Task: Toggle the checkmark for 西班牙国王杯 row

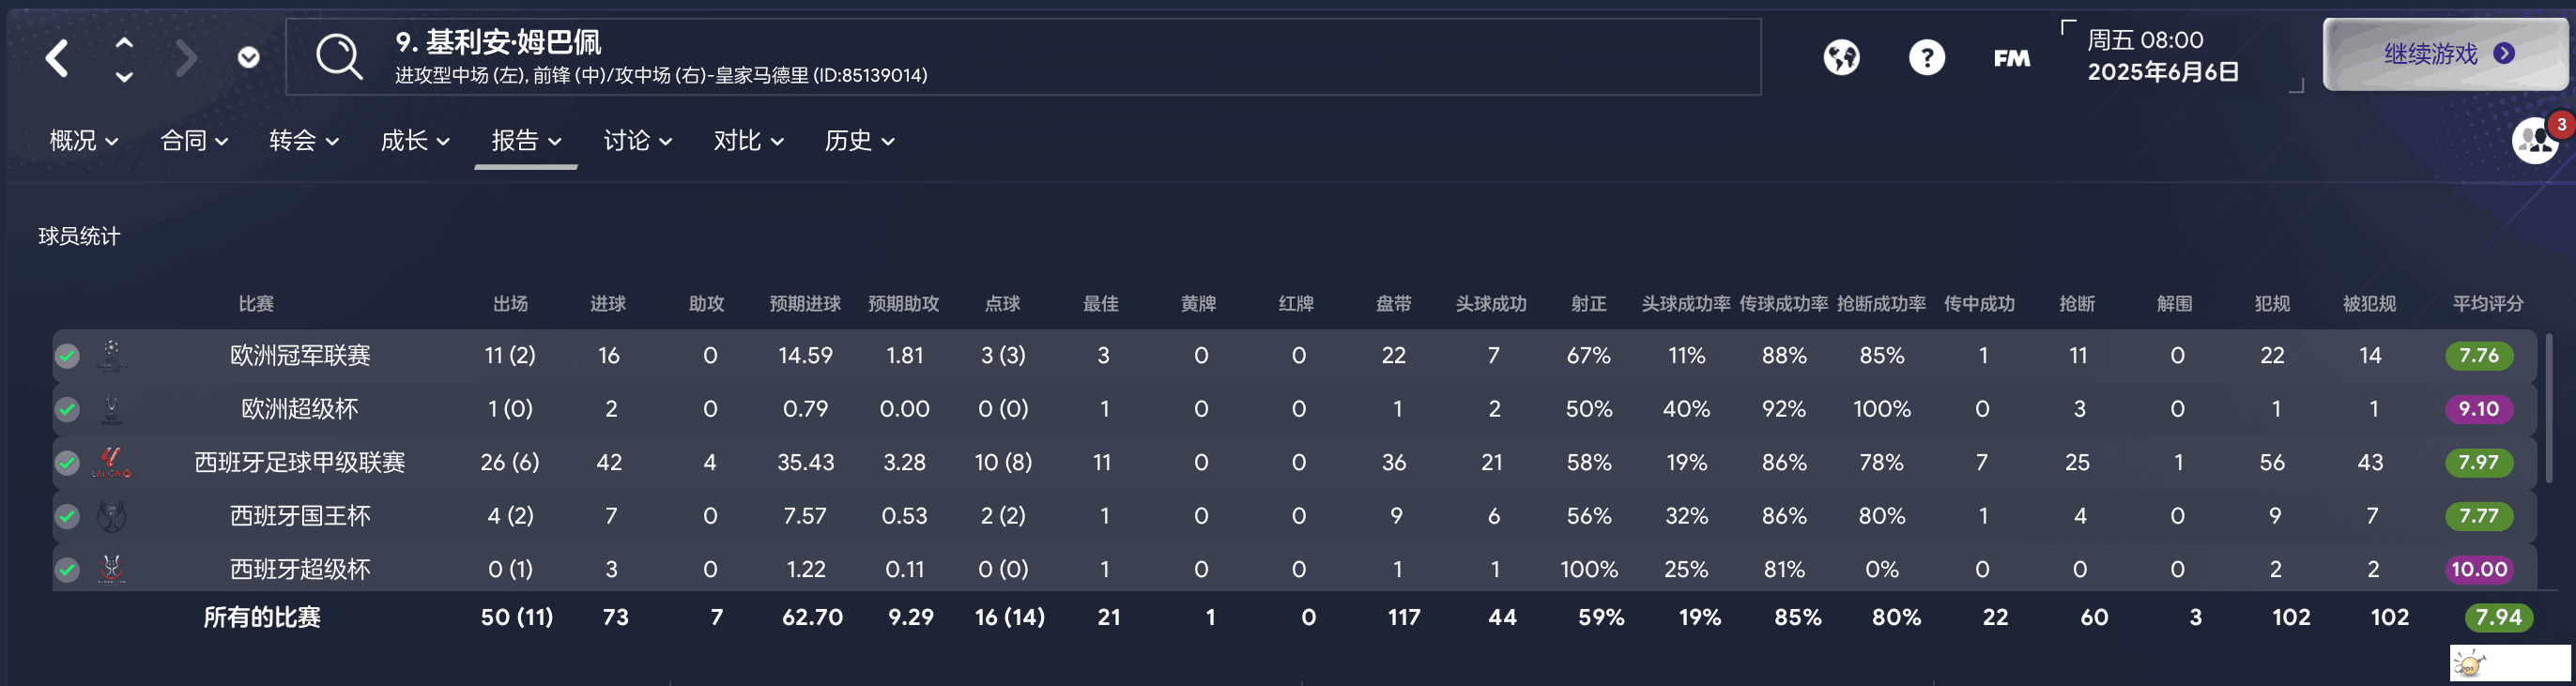Action: pos(67,516)
